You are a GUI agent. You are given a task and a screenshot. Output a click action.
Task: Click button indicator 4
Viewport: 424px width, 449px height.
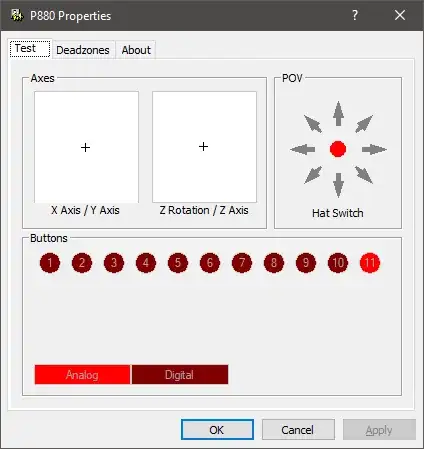(146, 263)
